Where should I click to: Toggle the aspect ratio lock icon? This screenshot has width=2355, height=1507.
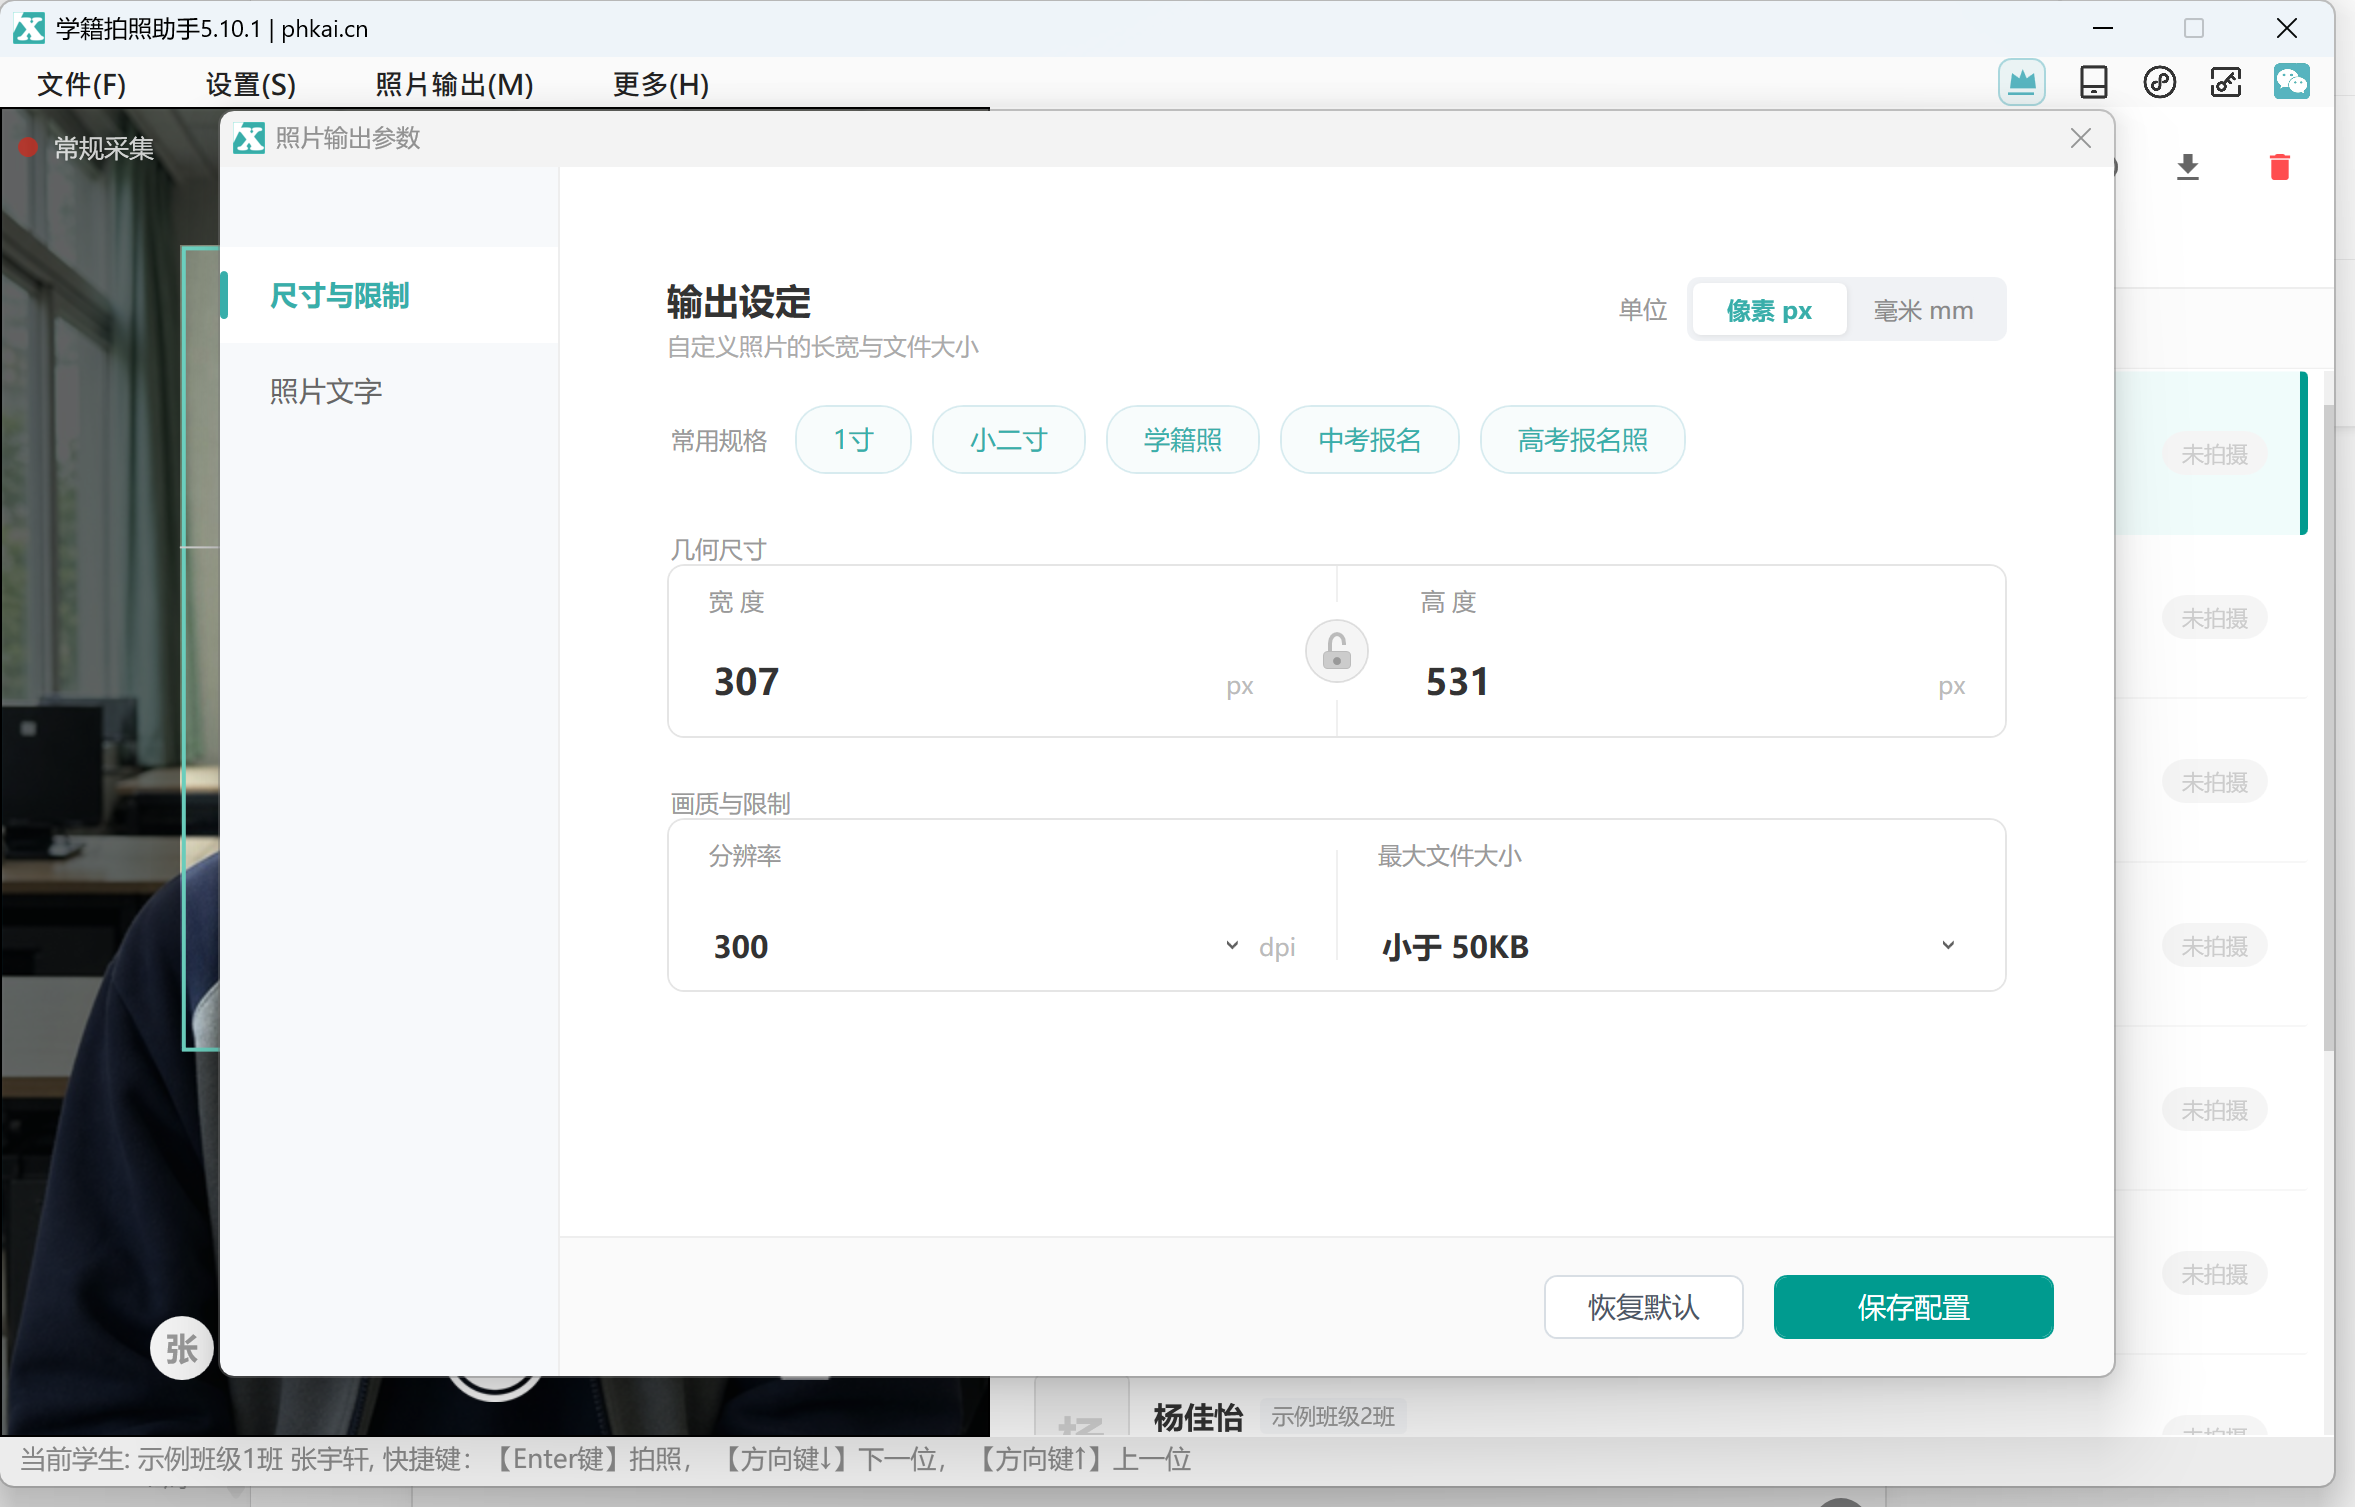[x=1336, y=652]
